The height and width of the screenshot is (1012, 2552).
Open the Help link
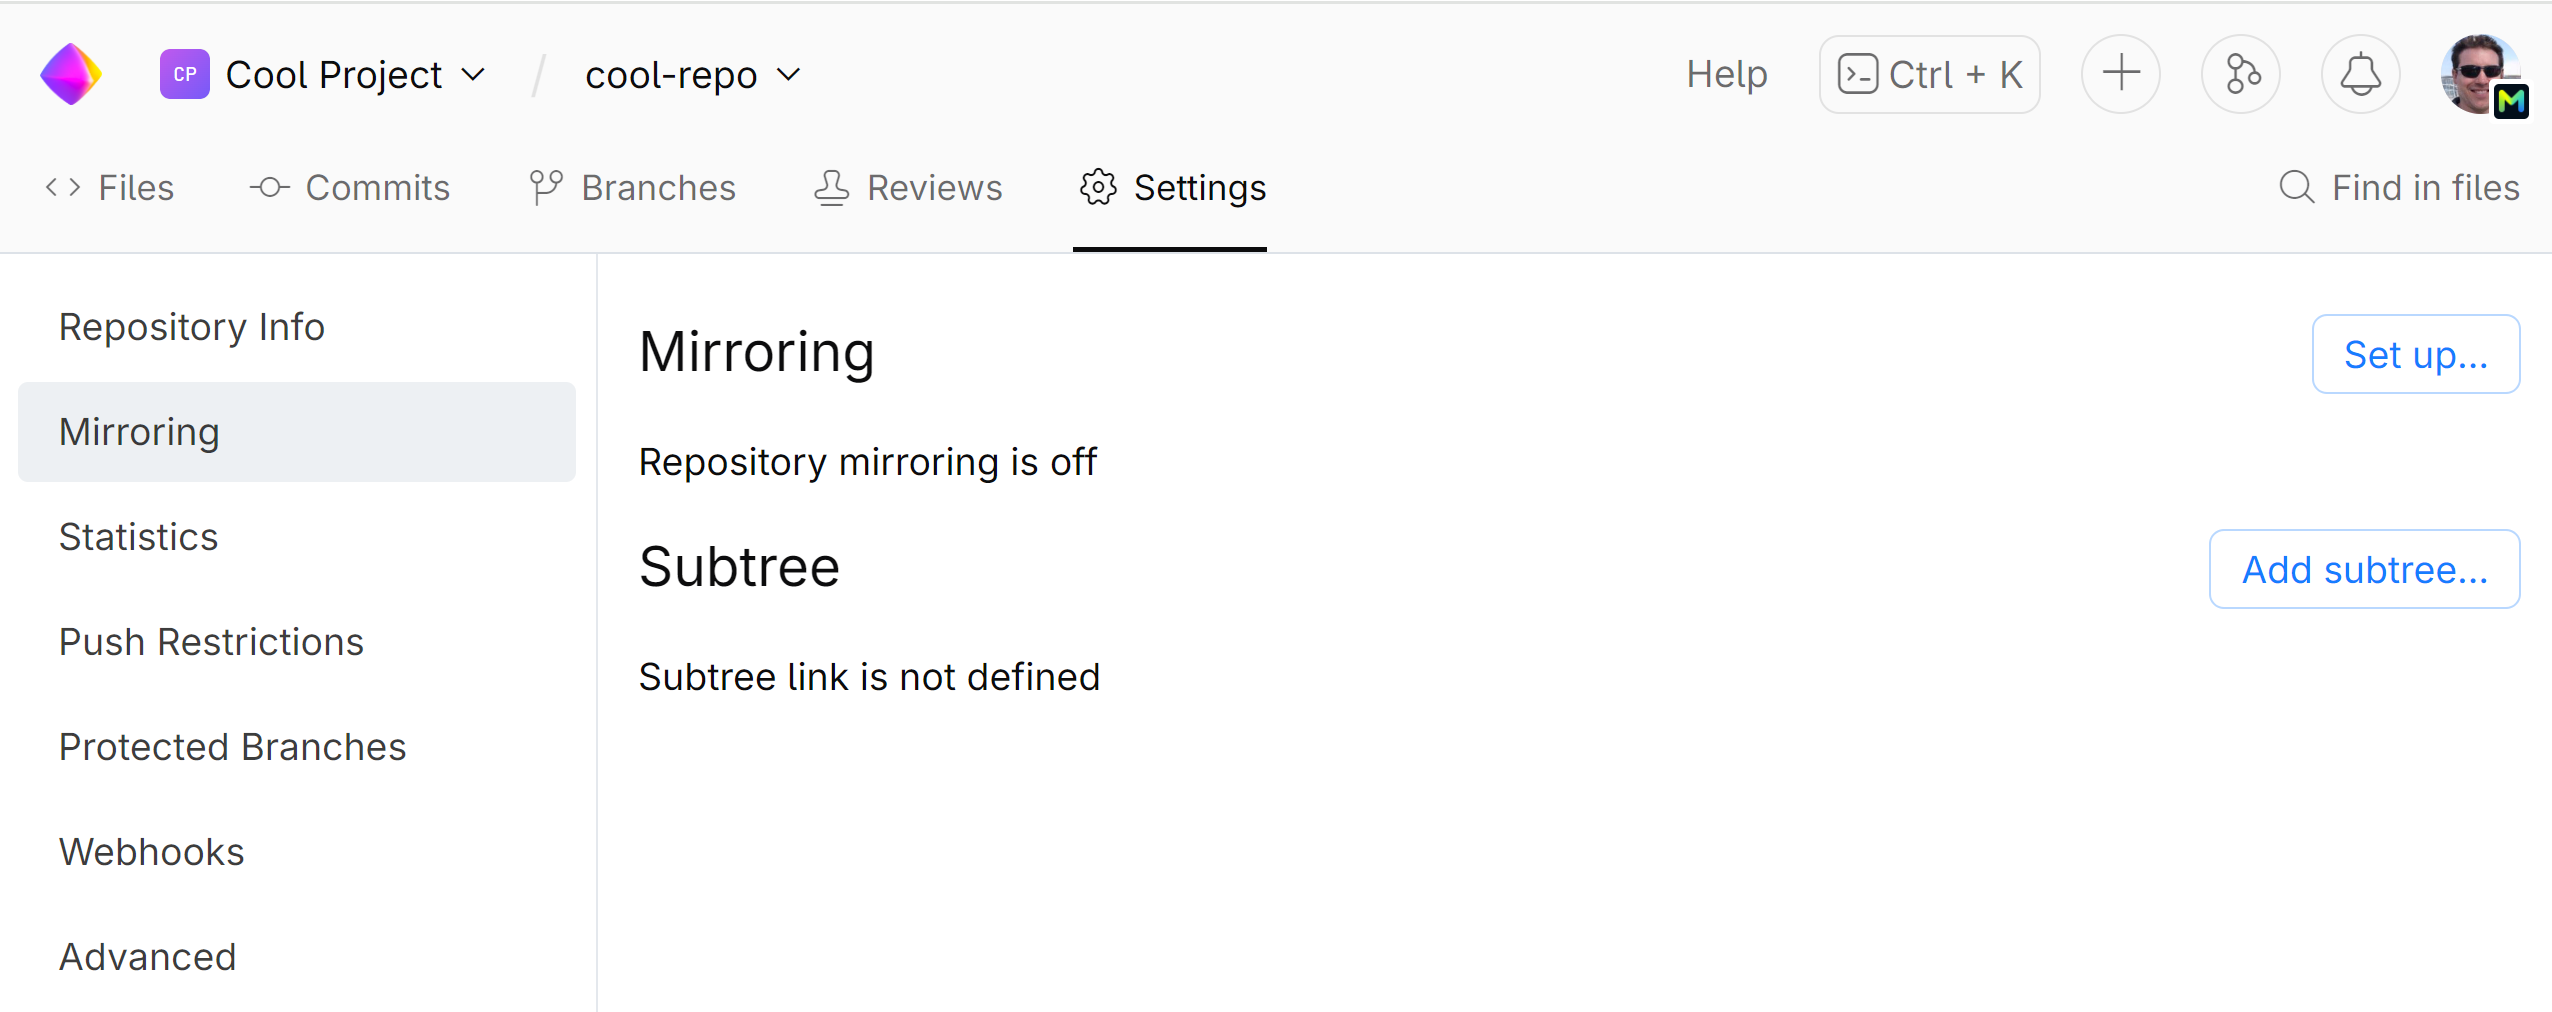(1726, 74)
